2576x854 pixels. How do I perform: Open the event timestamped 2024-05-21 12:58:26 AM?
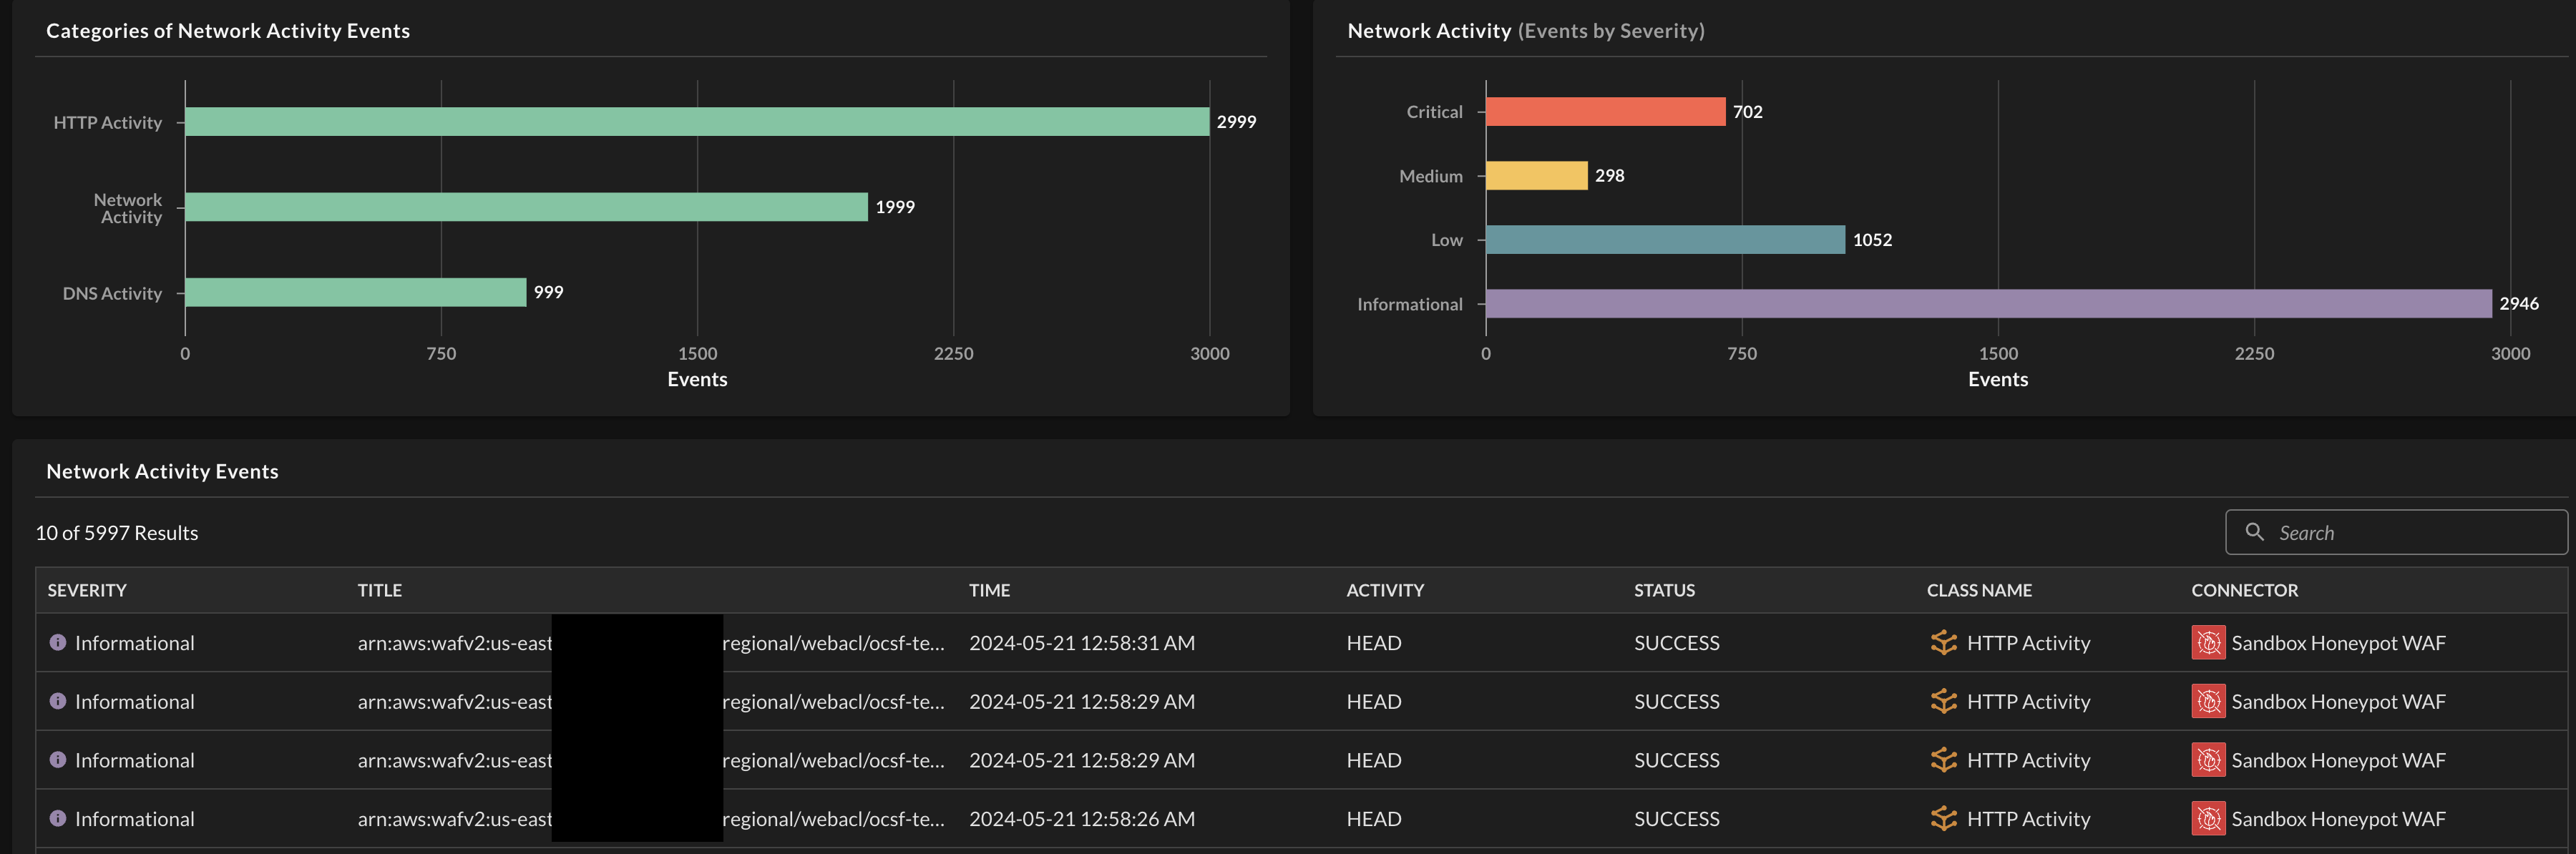[x=1082, y=819]
